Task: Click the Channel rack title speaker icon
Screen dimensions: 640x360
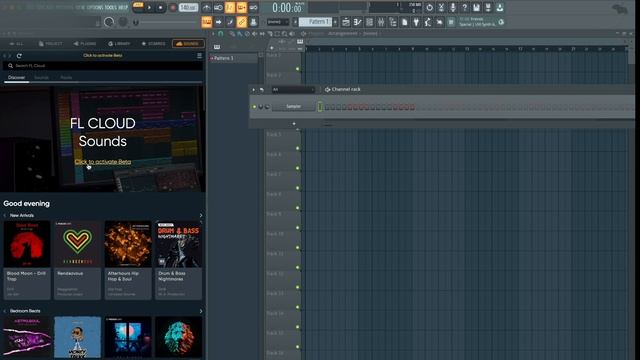Action: click(327, 89)
